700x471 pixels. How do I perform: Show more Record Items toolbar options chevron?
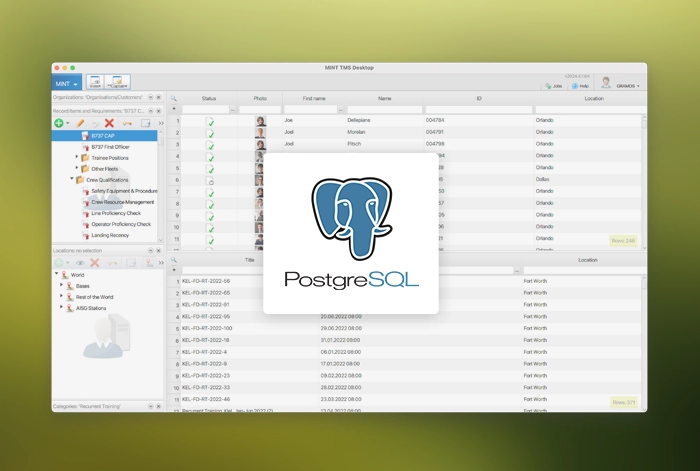click(161, 123)
